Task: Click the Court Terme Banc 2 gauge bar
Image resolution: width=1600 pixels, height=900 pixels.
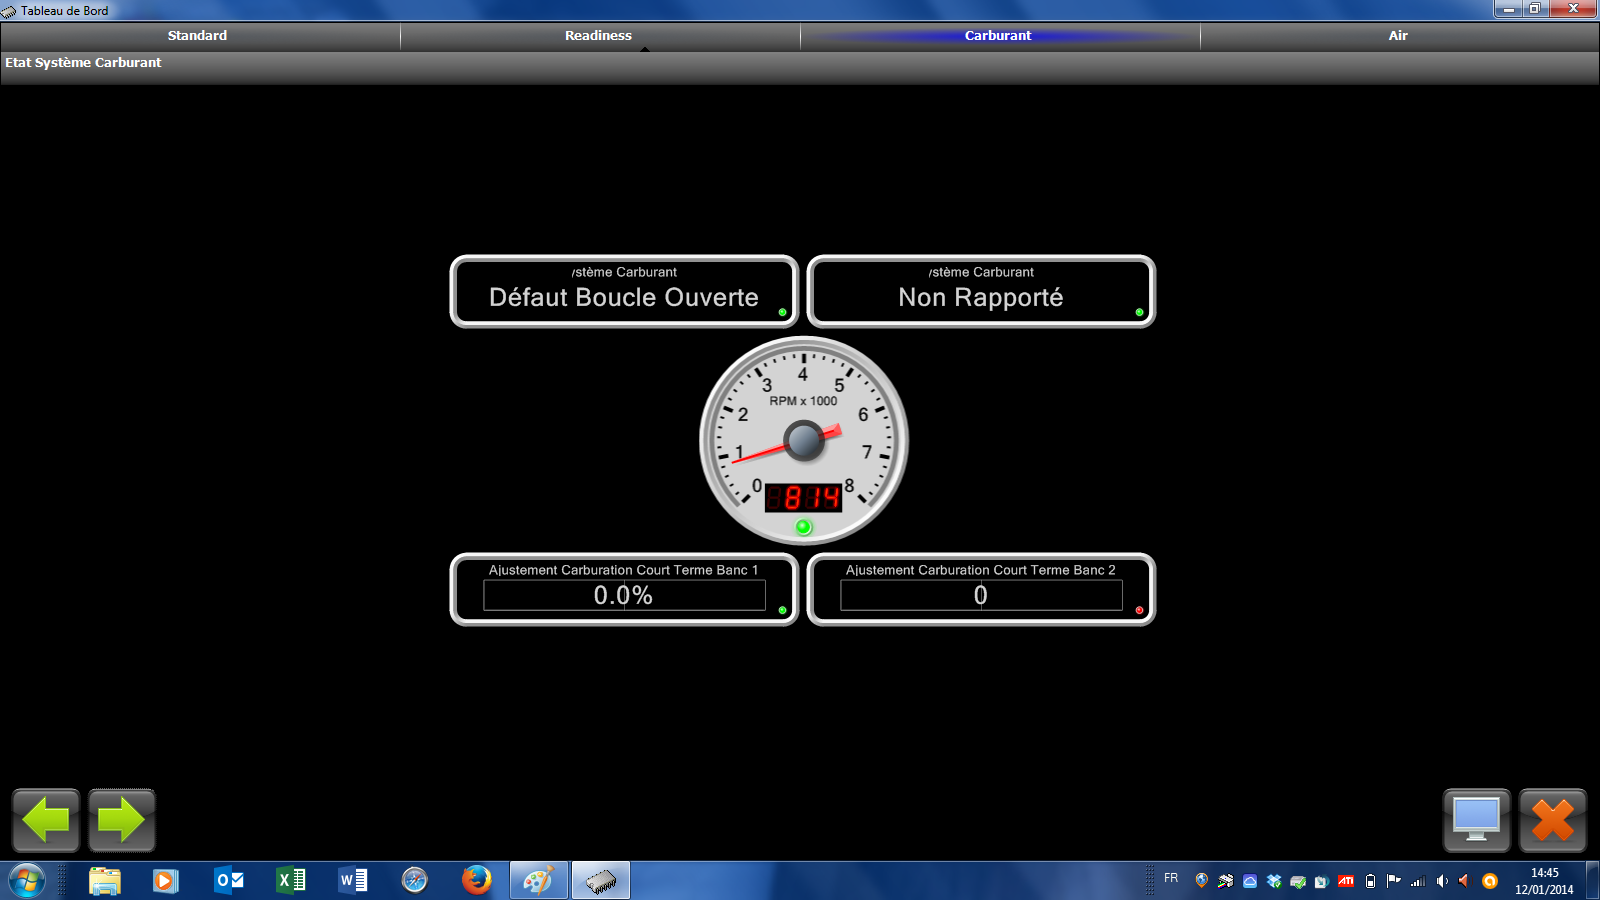Action: (981, 596)
